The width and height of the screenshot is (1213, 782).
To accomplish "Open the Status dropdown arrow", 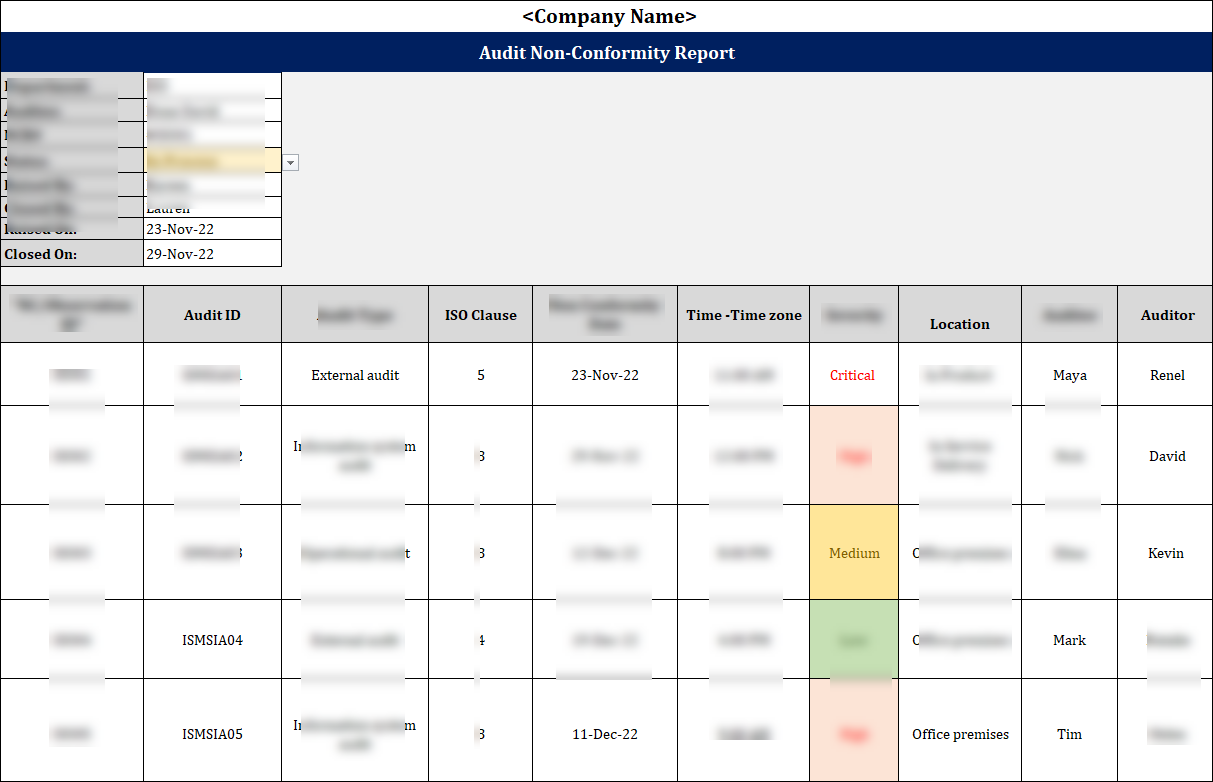I will pos(290,162).
